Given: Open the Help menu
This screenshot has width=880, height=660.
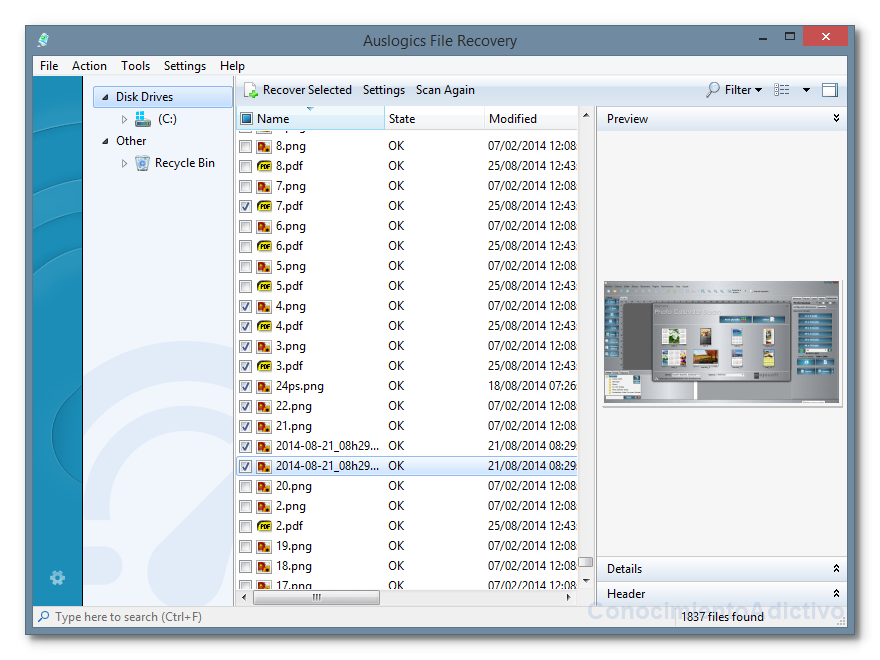Looking at the screenshot, I should [x=232, y=66].
